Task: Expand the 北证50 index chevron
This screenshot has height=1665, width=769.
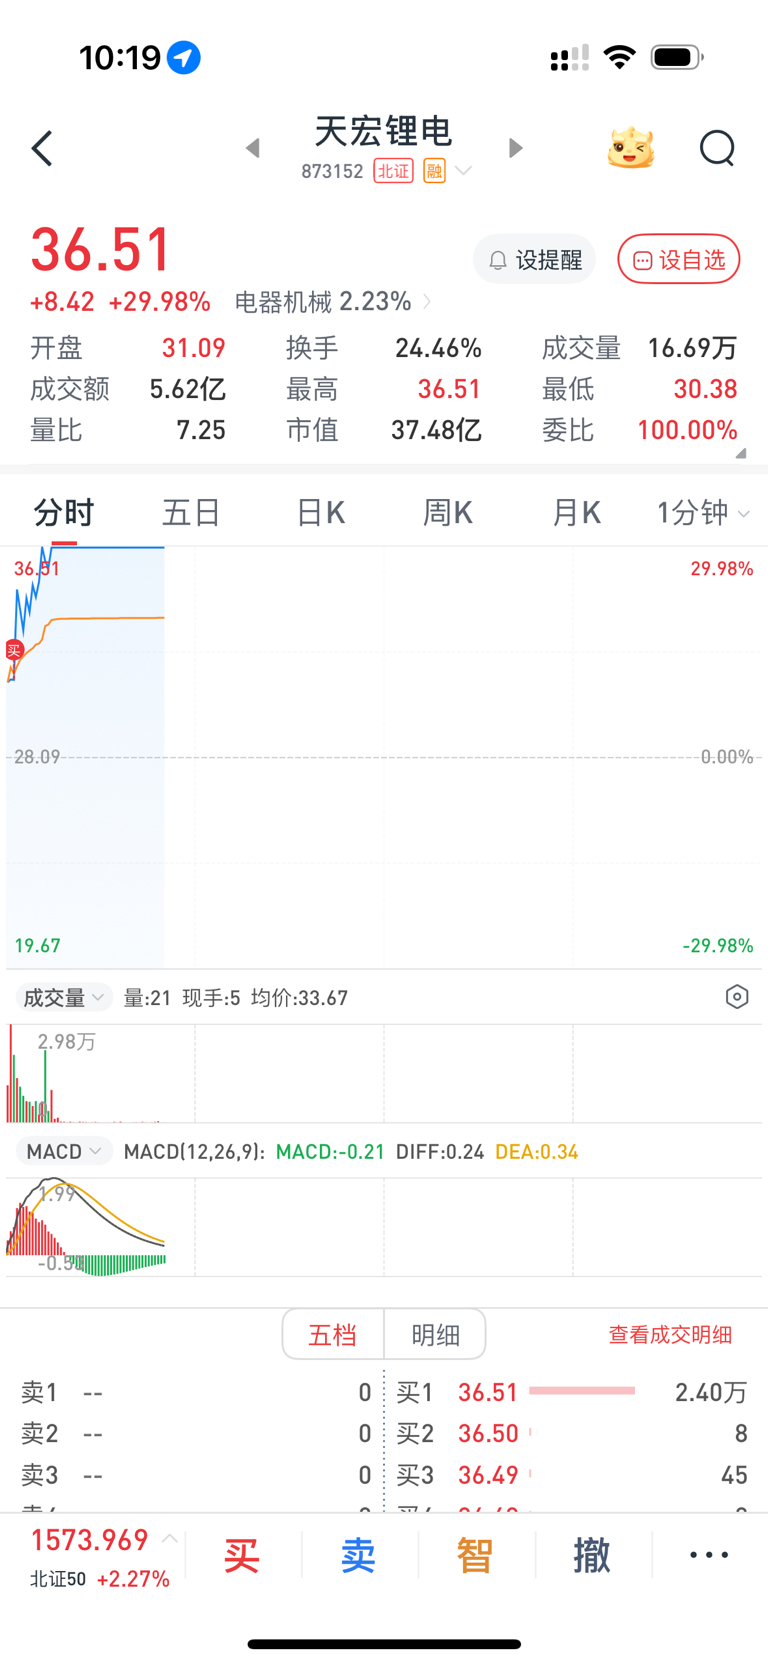Action: 170,1539
